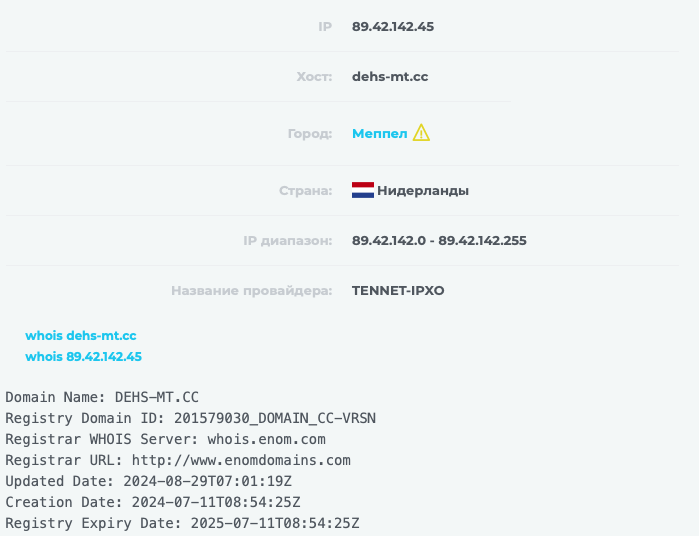Click the Страна field label
699x536 pixels.
[306, 190]
